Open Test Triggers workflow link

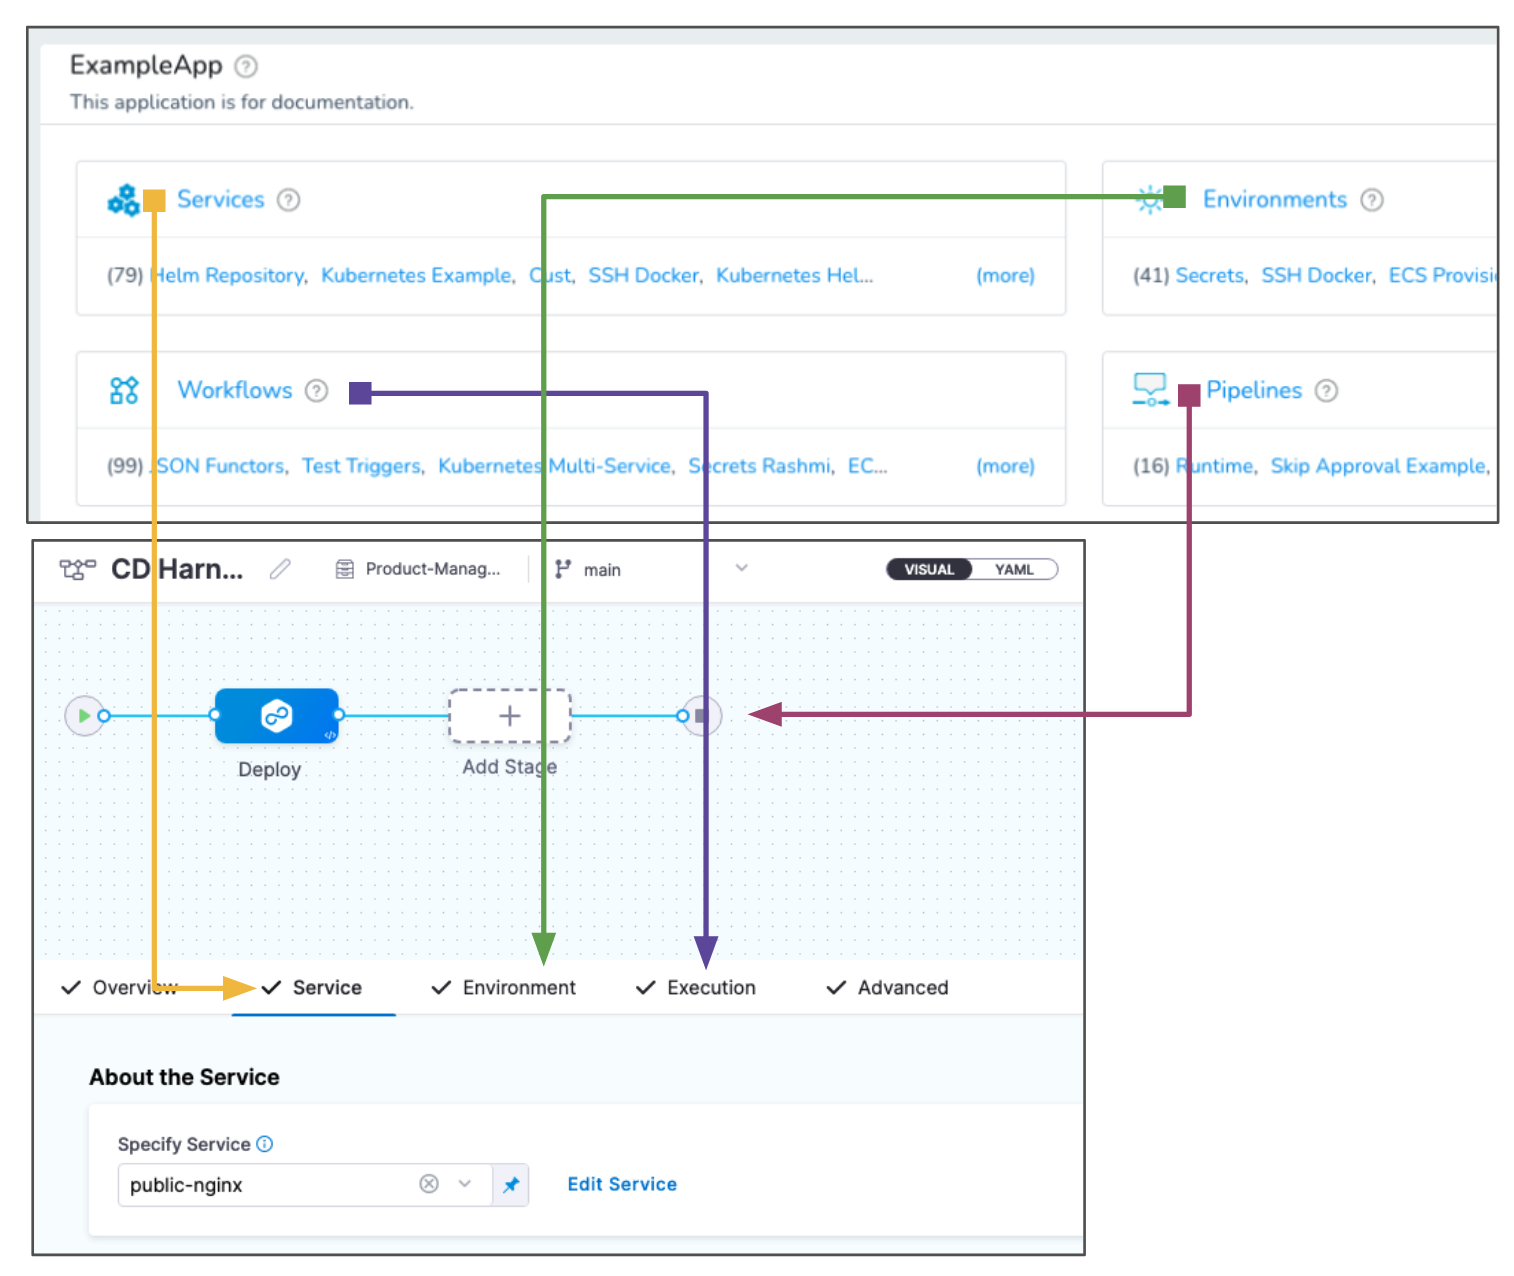pyautogui.click(x=361, y=466)
